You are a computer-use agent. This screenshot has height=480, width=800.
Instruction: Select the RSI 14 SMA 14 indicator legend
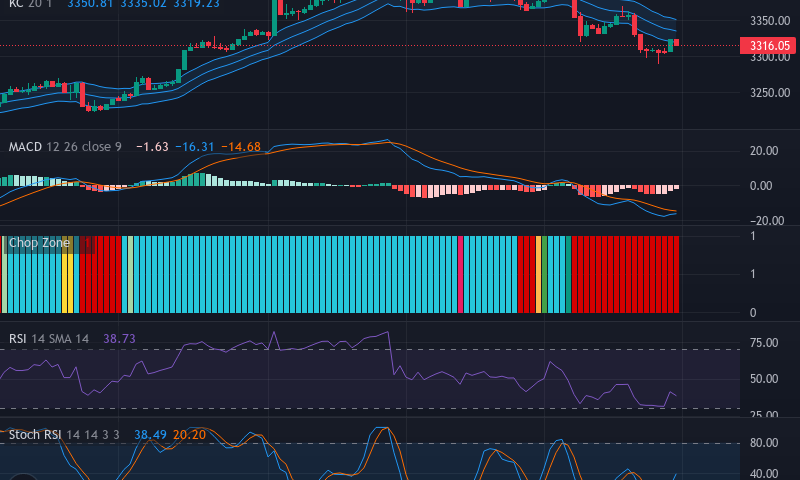pyautogui.click(x=49, y=339)
